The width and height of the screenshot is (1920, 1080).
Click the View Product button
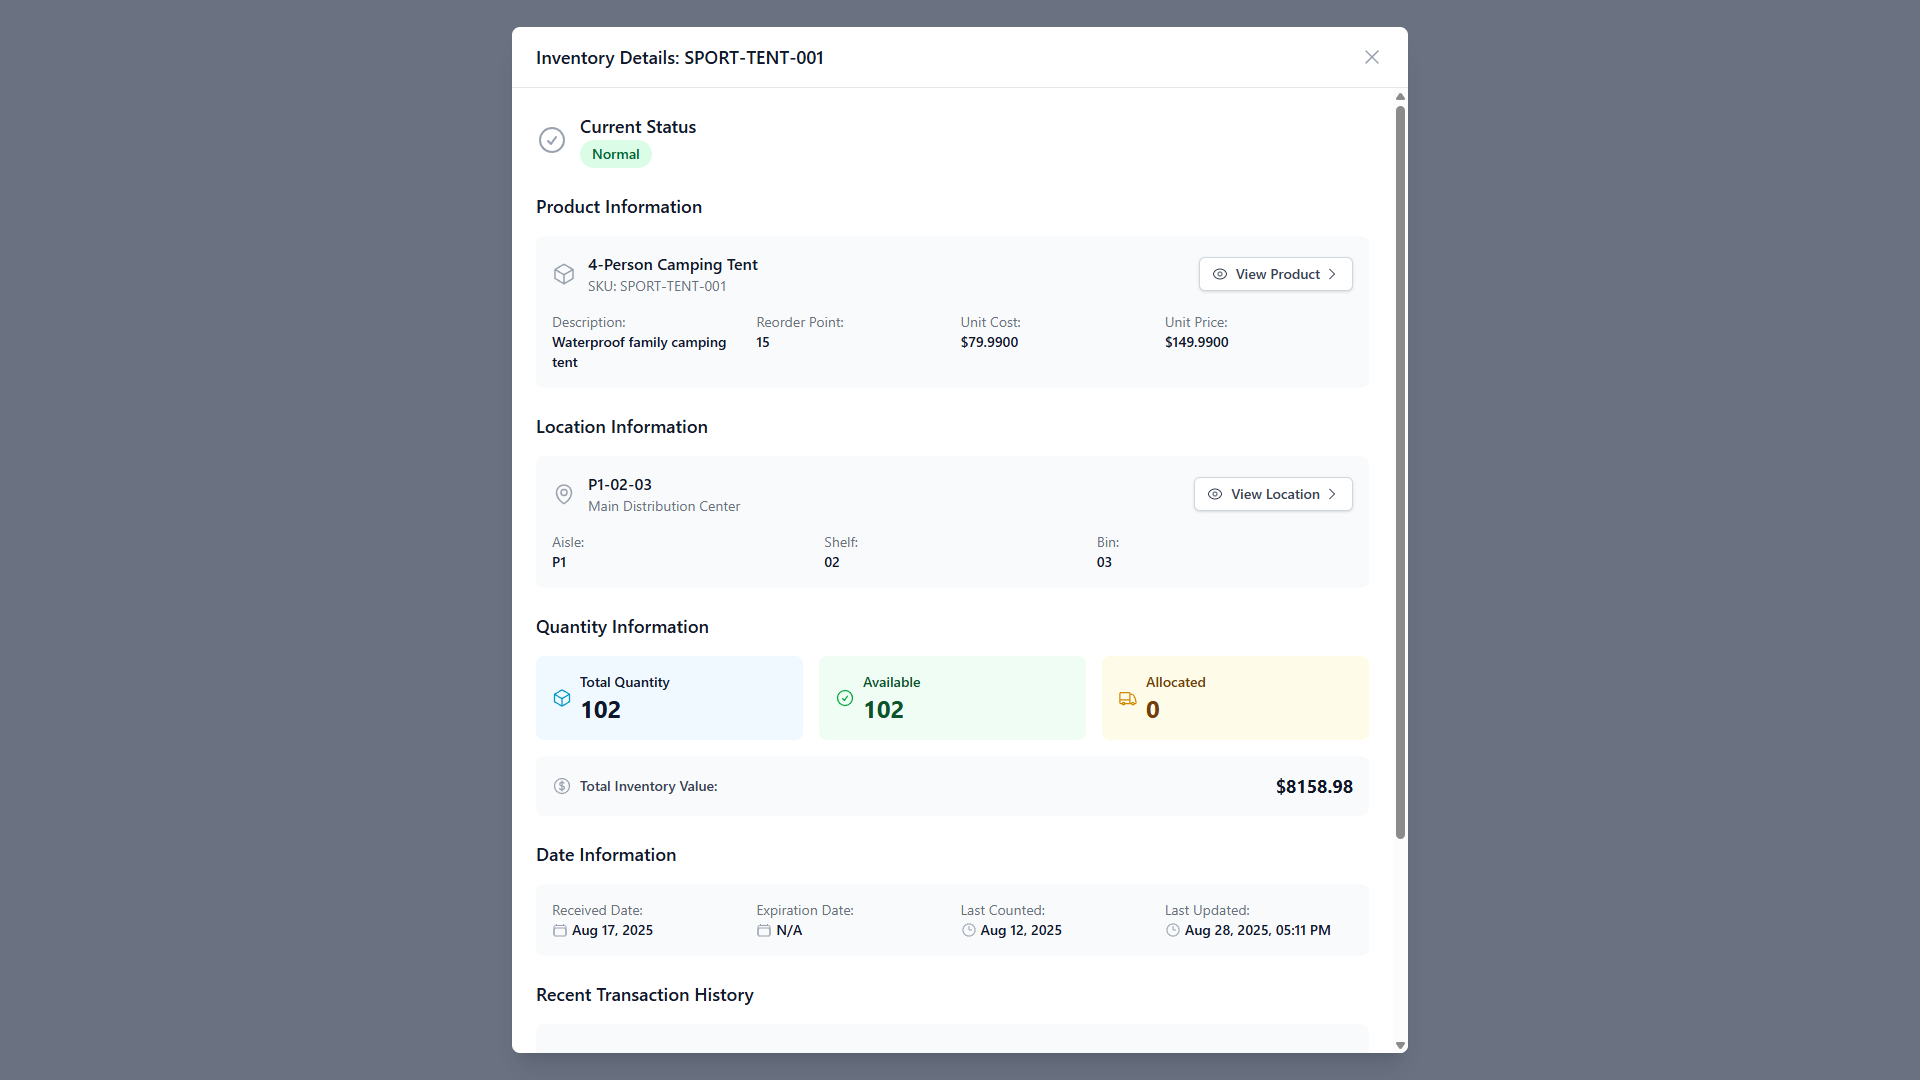click(1275, 274)
